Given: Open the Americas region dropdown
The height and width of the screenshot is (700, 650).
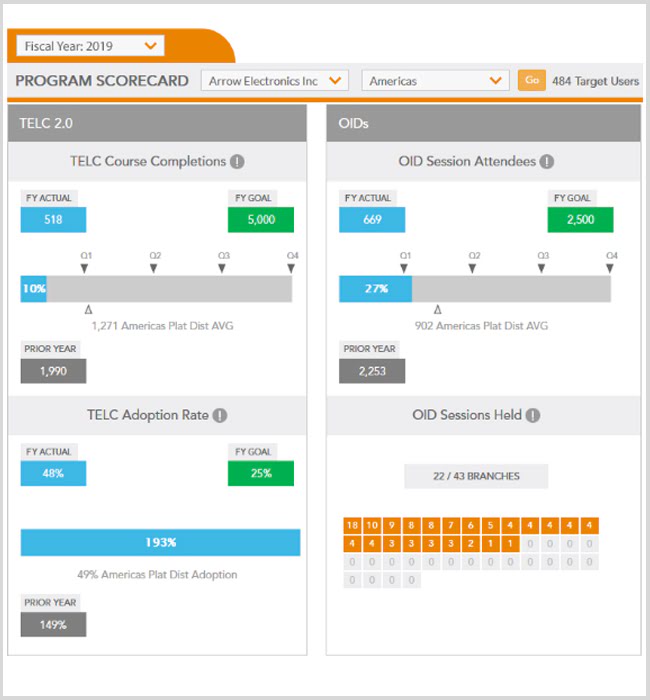Looking at the screenshot, I should [x=436, y=81].
